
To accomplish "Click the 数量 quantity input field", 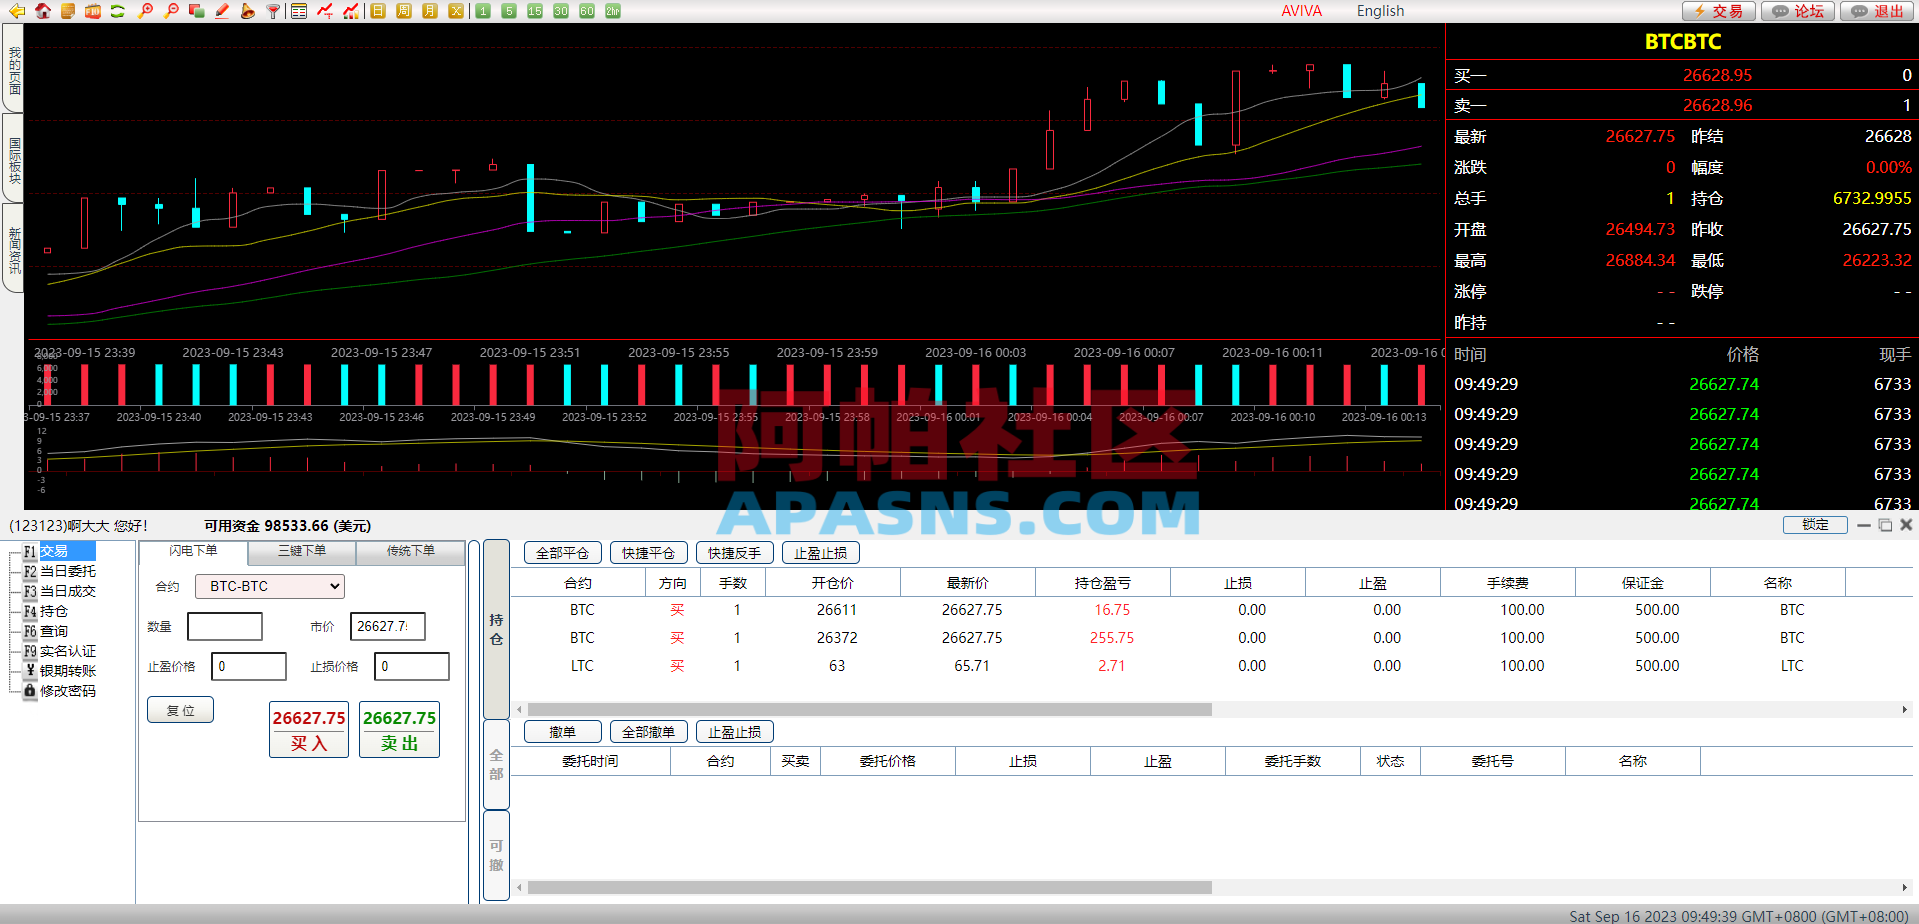I will (x=224, y=626).
